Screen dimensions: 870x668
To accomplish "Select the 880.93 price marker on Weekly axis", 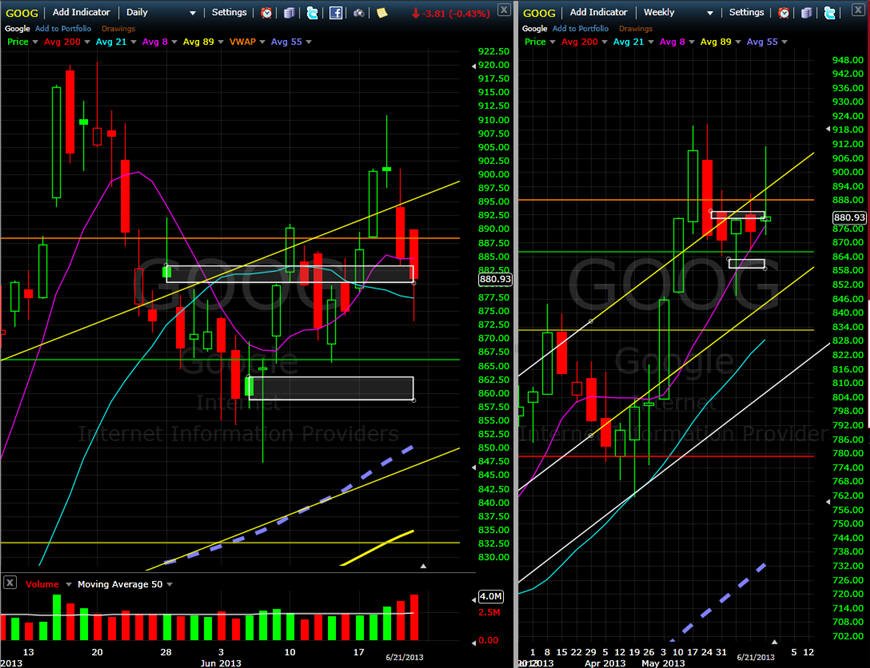I will pos(849,218).
